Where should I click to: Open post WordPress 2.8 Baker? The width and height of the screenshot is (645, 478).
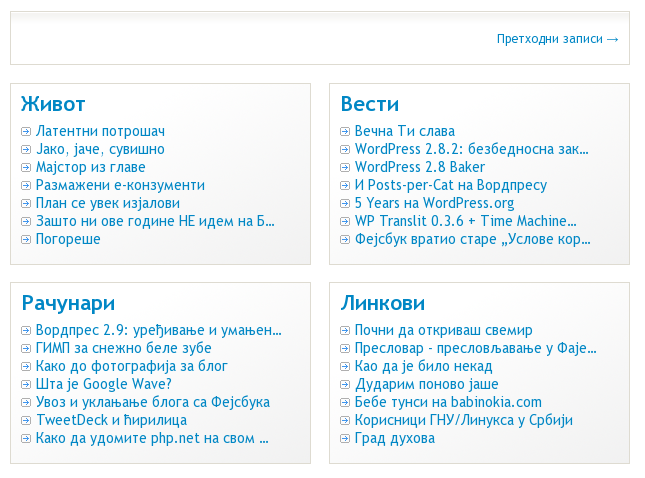click(x=420, y=167)
